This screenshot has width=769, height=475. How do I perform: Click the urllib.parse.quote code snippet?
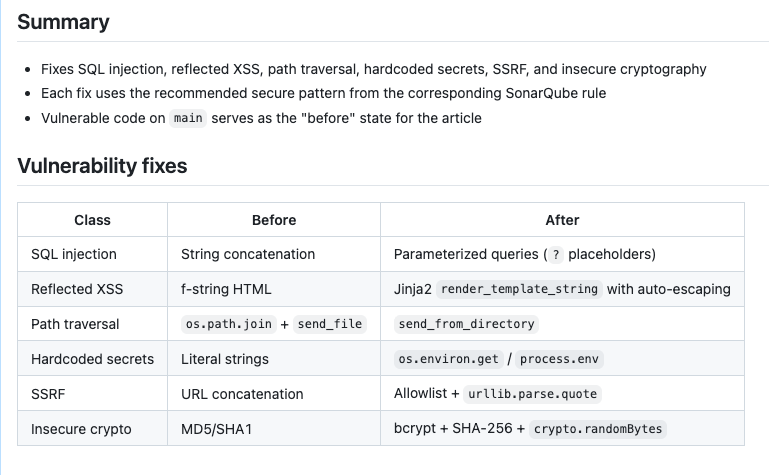[x=533, y=394]
